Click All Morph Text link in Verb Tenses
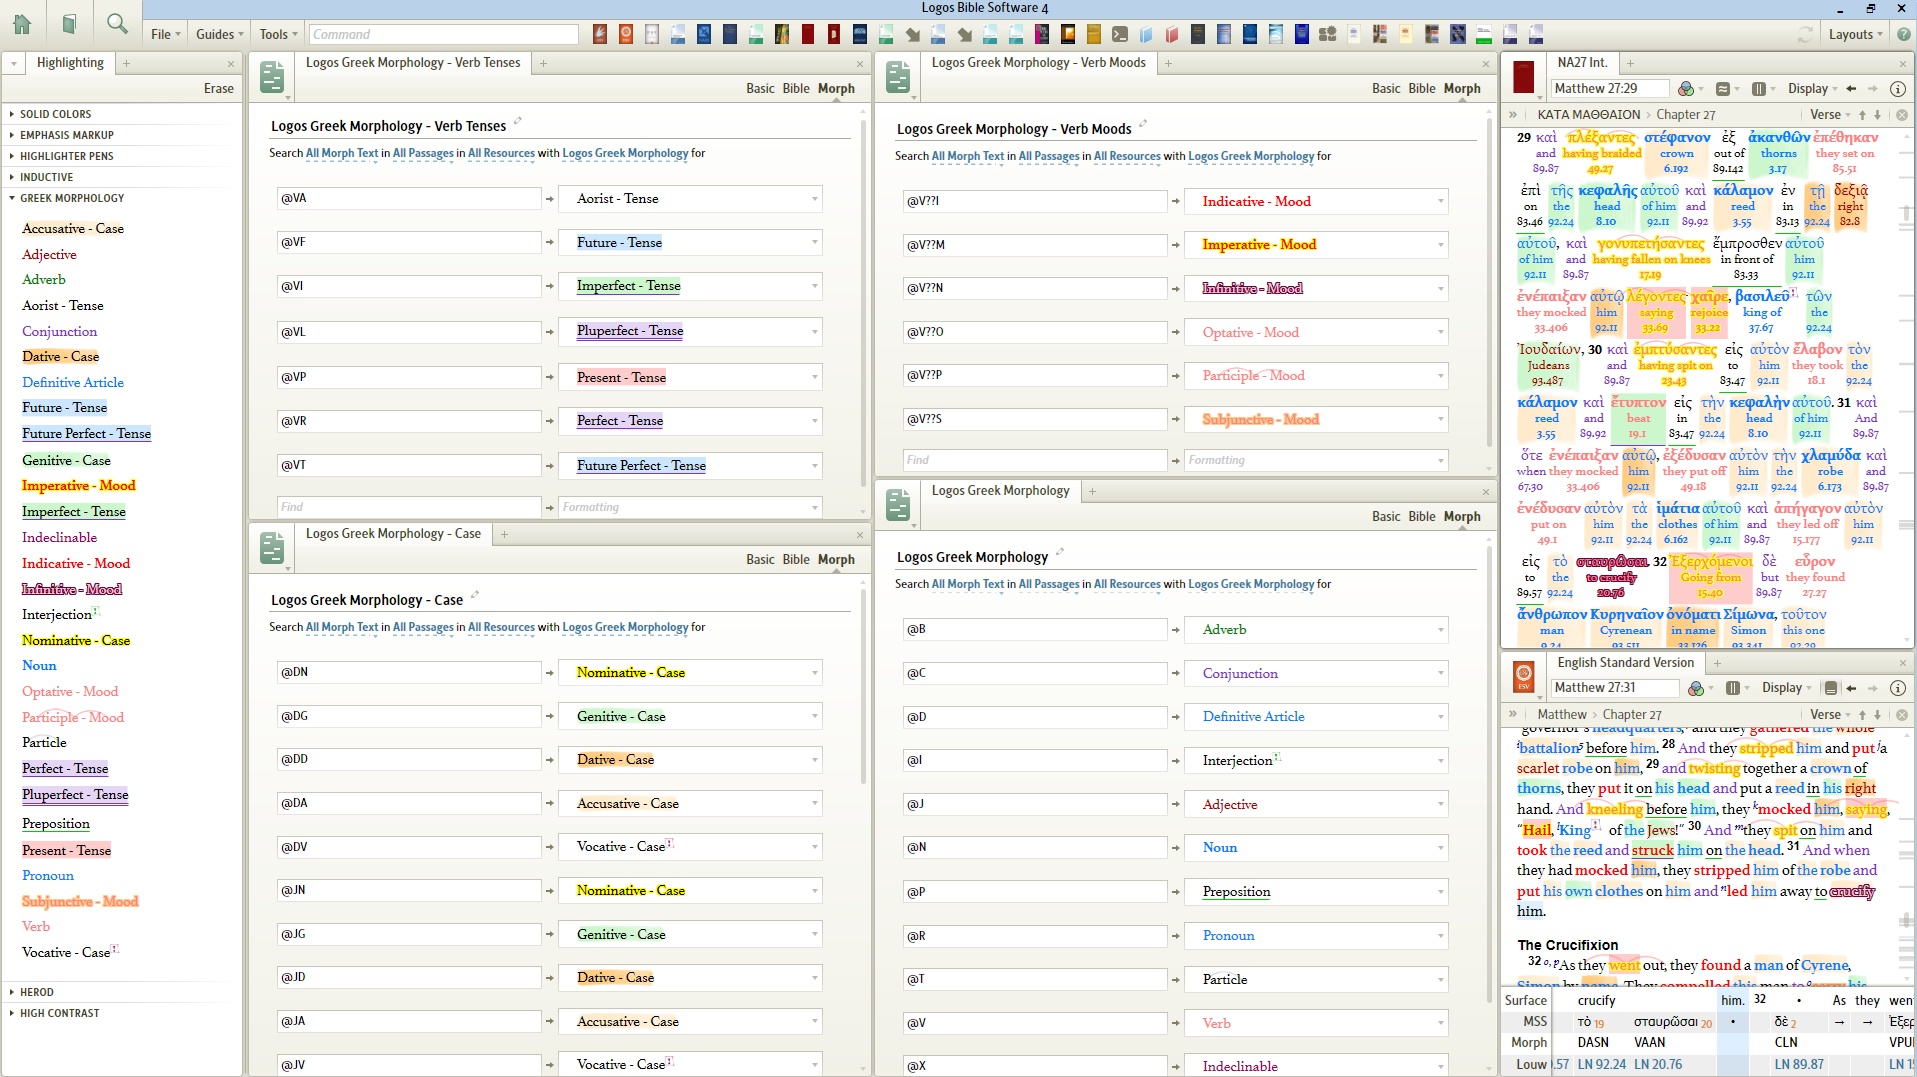 click(342, 154)
